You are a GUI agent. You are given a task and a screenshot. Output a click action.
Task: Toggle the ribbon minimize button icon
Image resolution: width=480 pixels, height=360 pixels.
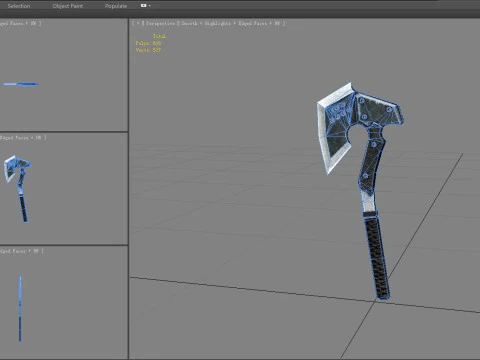pyautogui.click(x=144, y=5)
